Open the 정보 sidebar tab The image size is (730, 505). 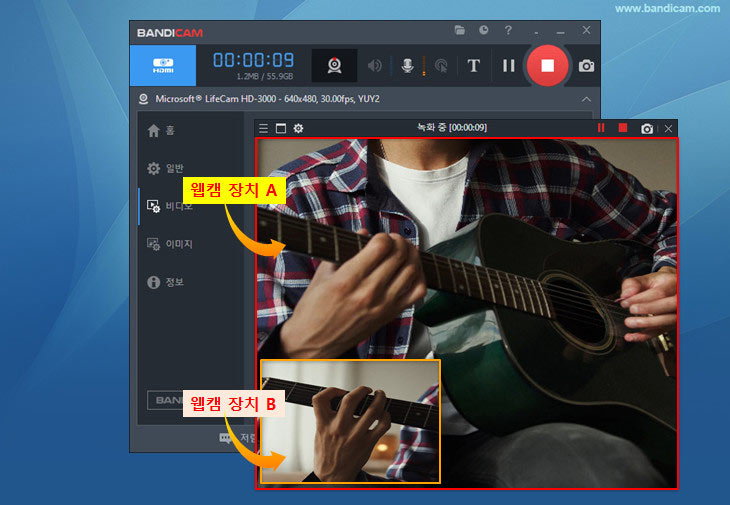pyautogui.click(x=165, y=282)
